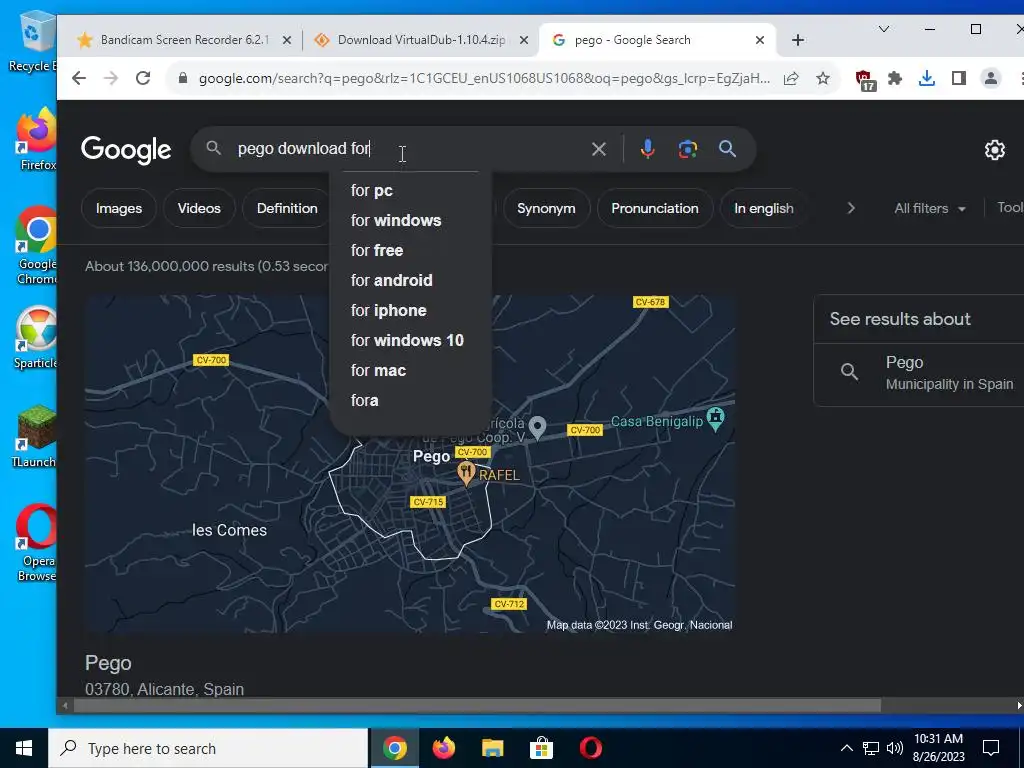Open the Extensions puzzle piece menu
This screenshot has height=768, width=1024.
pyautogui.click(x=895, y=78)
